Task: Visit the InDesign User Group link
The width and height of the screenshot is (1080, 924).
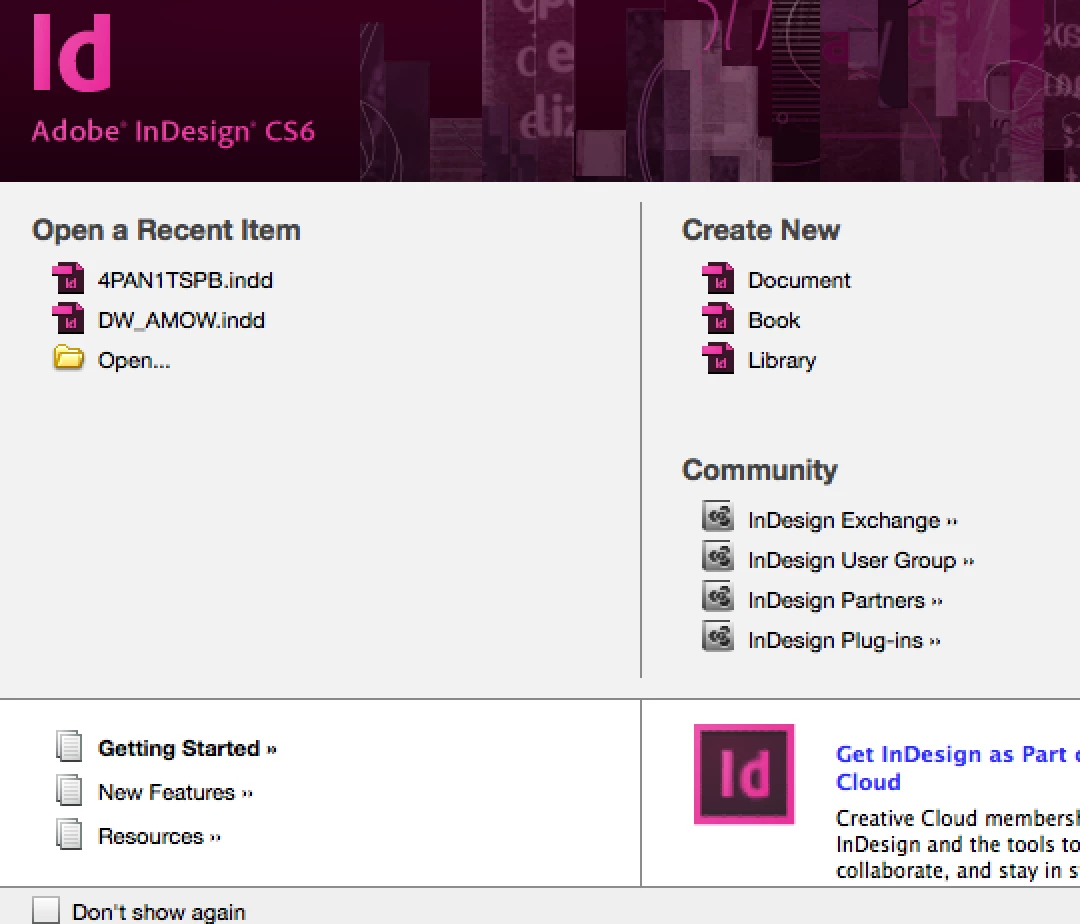Action: pos(861,560)
